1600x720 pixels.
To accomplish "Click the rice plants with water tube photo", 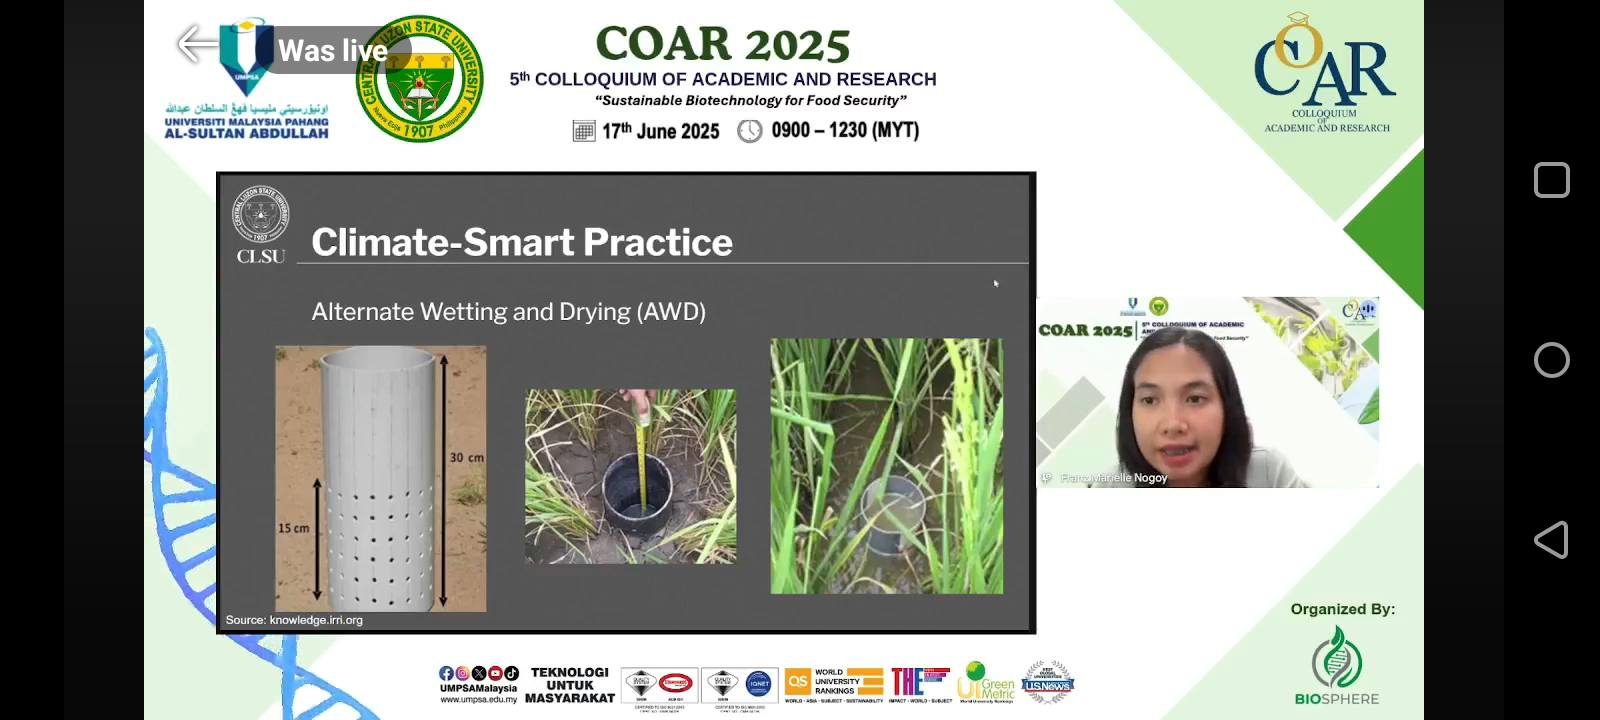I will pyautogui.click(x=887, y=466).
